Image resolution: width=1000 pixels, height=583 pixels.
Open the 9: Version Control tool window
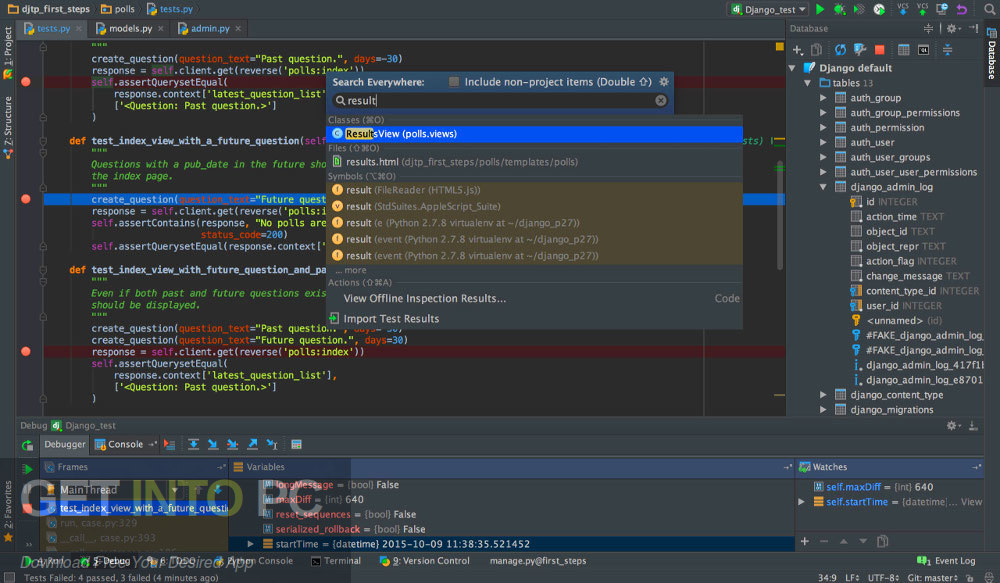coord(425,561)
